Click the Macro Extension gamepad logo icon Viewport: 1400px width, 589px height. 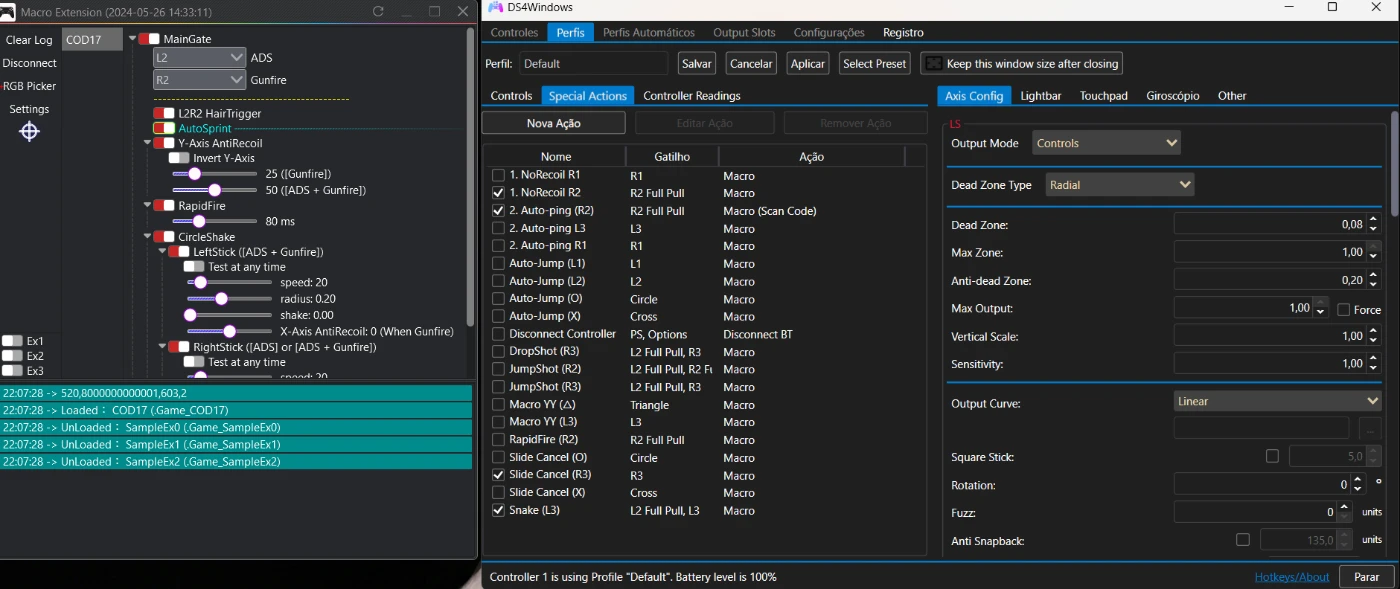tap(9, 11)
